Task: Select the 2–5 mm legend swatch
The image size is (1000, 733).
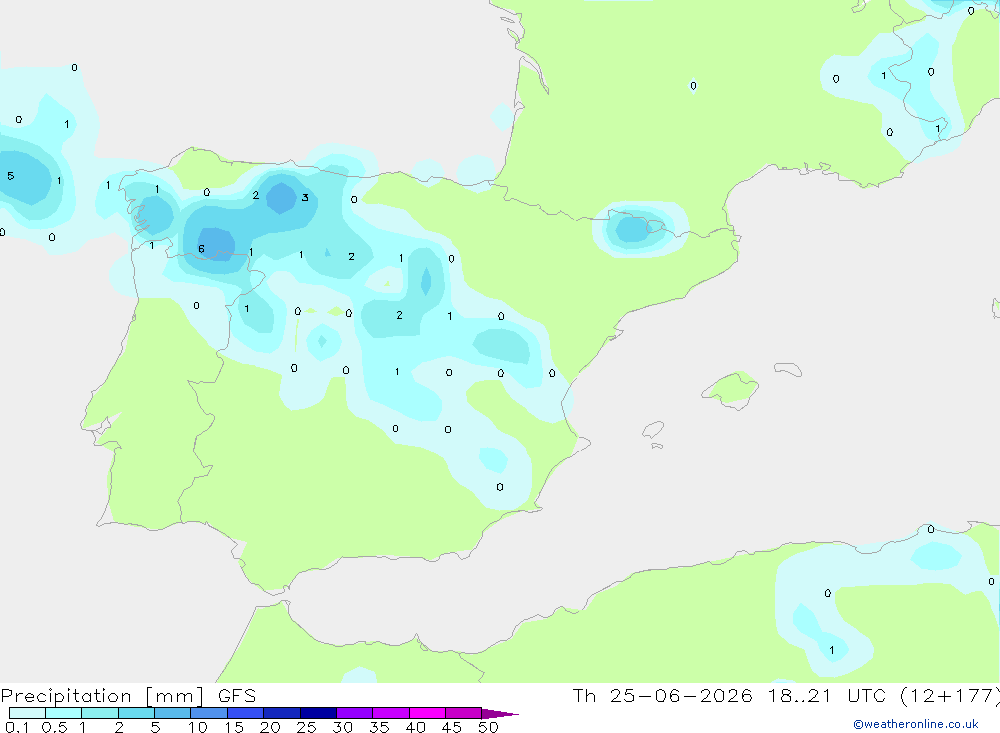Action: (x=136, y=713)
